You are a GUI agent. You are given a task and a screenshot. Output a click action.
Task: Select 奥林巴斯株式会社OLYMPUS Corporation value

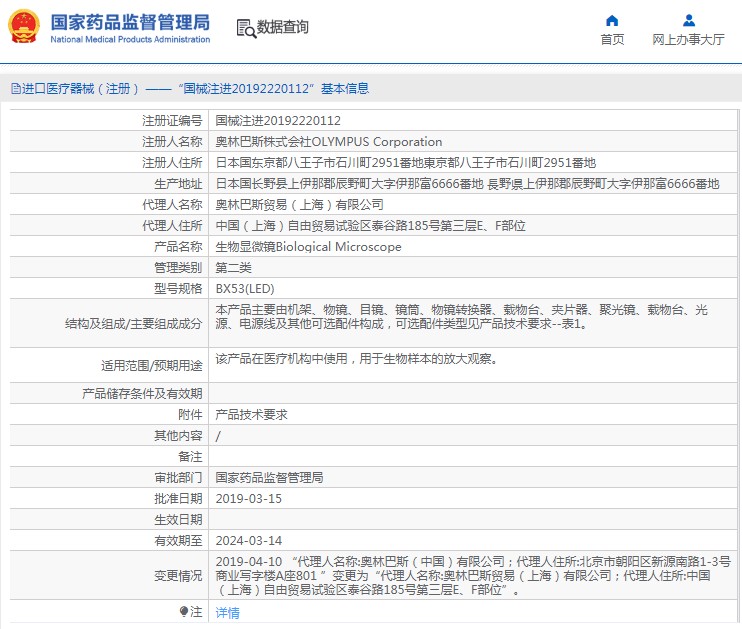coord(329,142)
